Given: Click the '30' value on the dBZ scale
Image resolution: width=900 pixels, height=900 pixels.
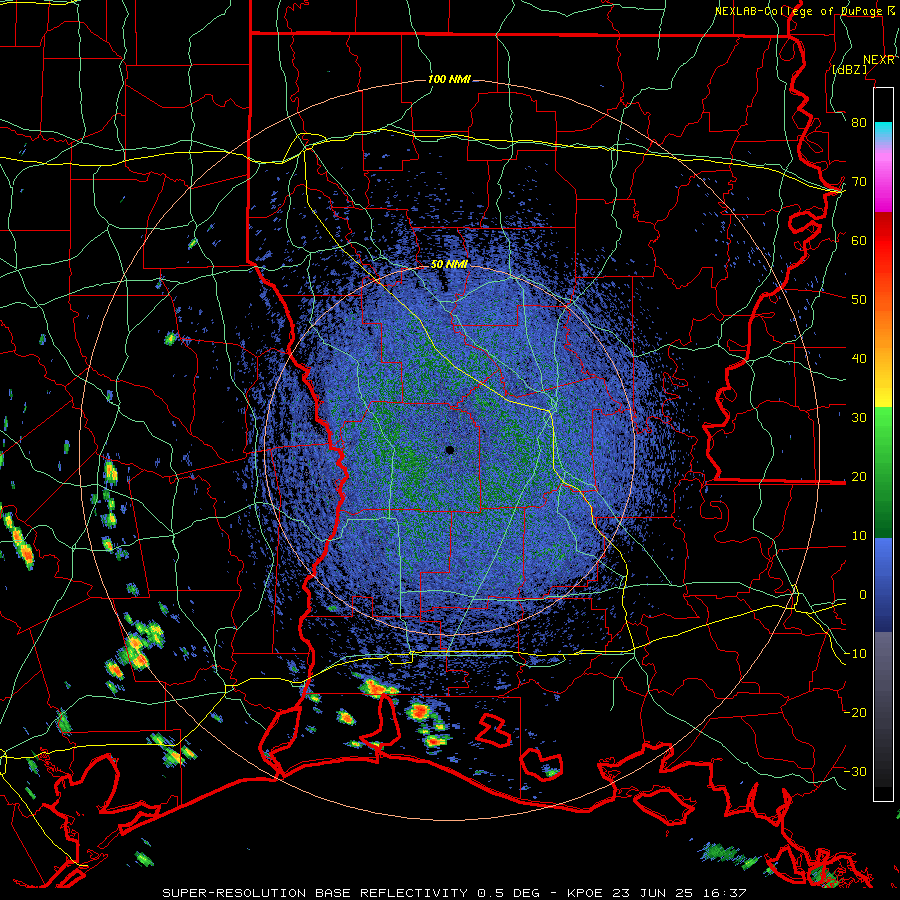Looking at the screenshot, I should point(859,418).
